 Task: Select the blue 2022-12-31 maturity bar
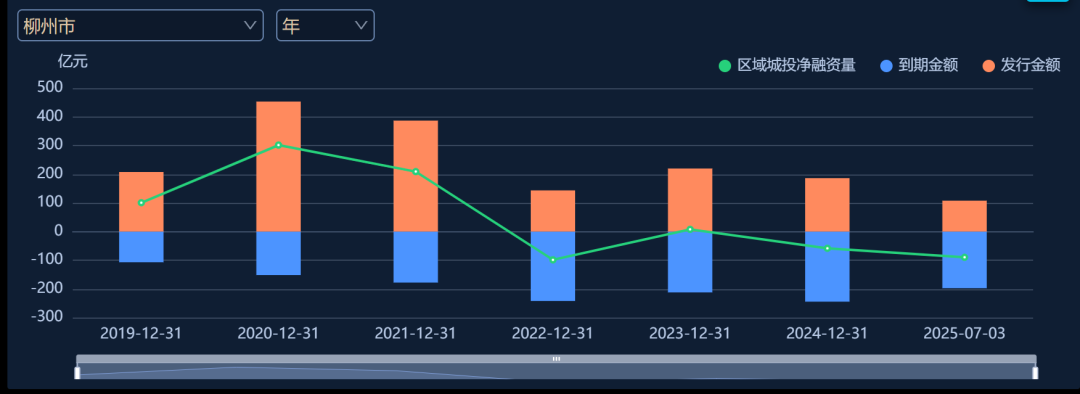552,266
